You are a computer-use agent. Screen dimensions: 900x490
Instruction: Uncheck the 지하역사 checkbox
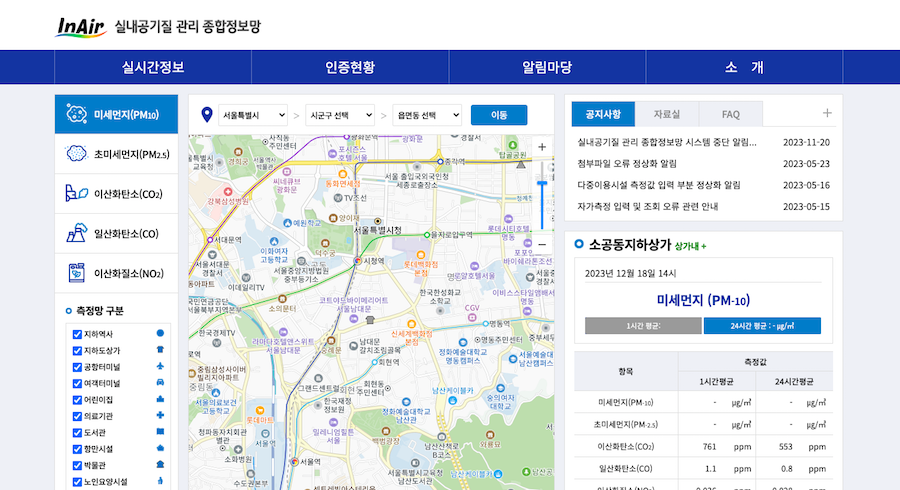click(77, 332)
